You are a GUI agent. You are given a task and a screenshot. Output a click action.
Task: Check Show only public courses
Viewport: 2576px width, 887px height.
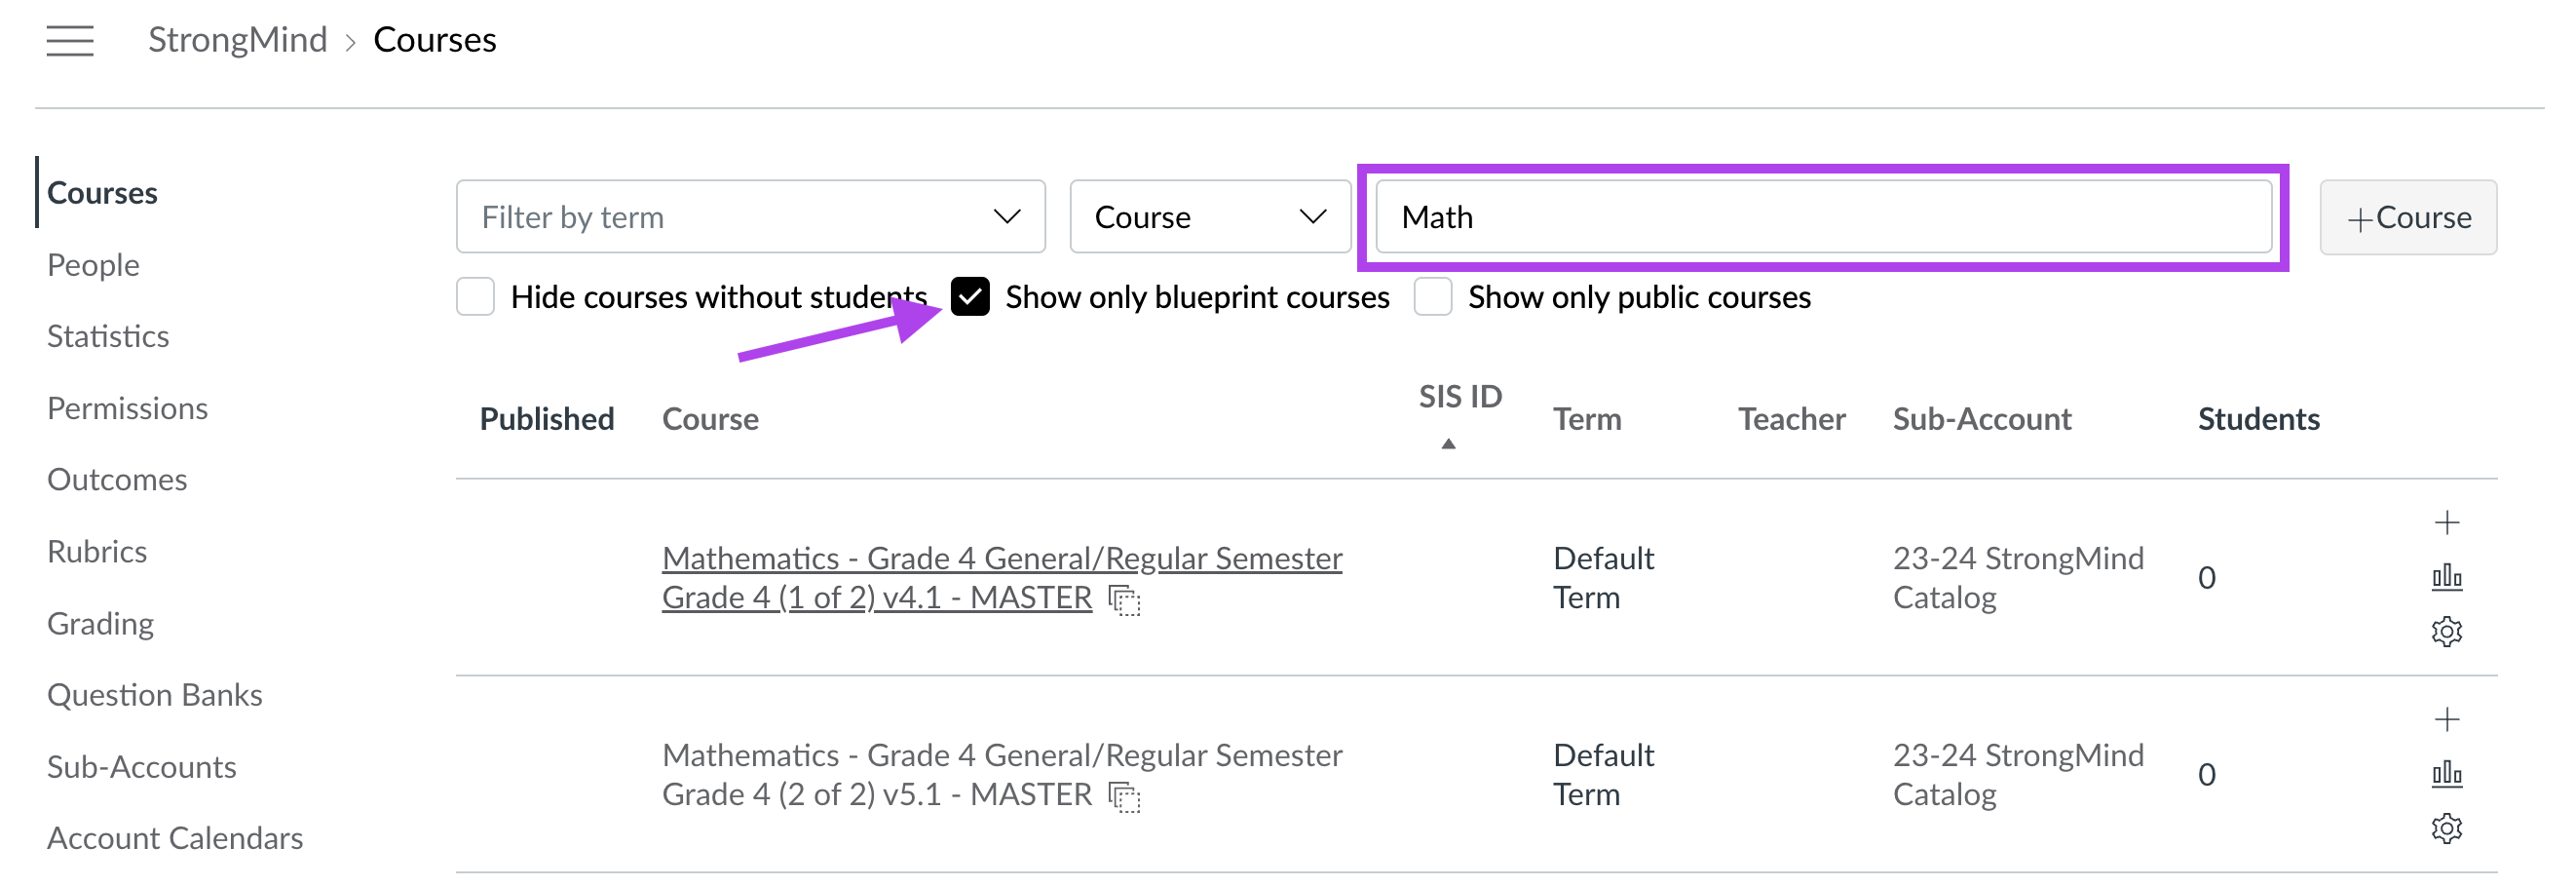[x=1432, y=297]
